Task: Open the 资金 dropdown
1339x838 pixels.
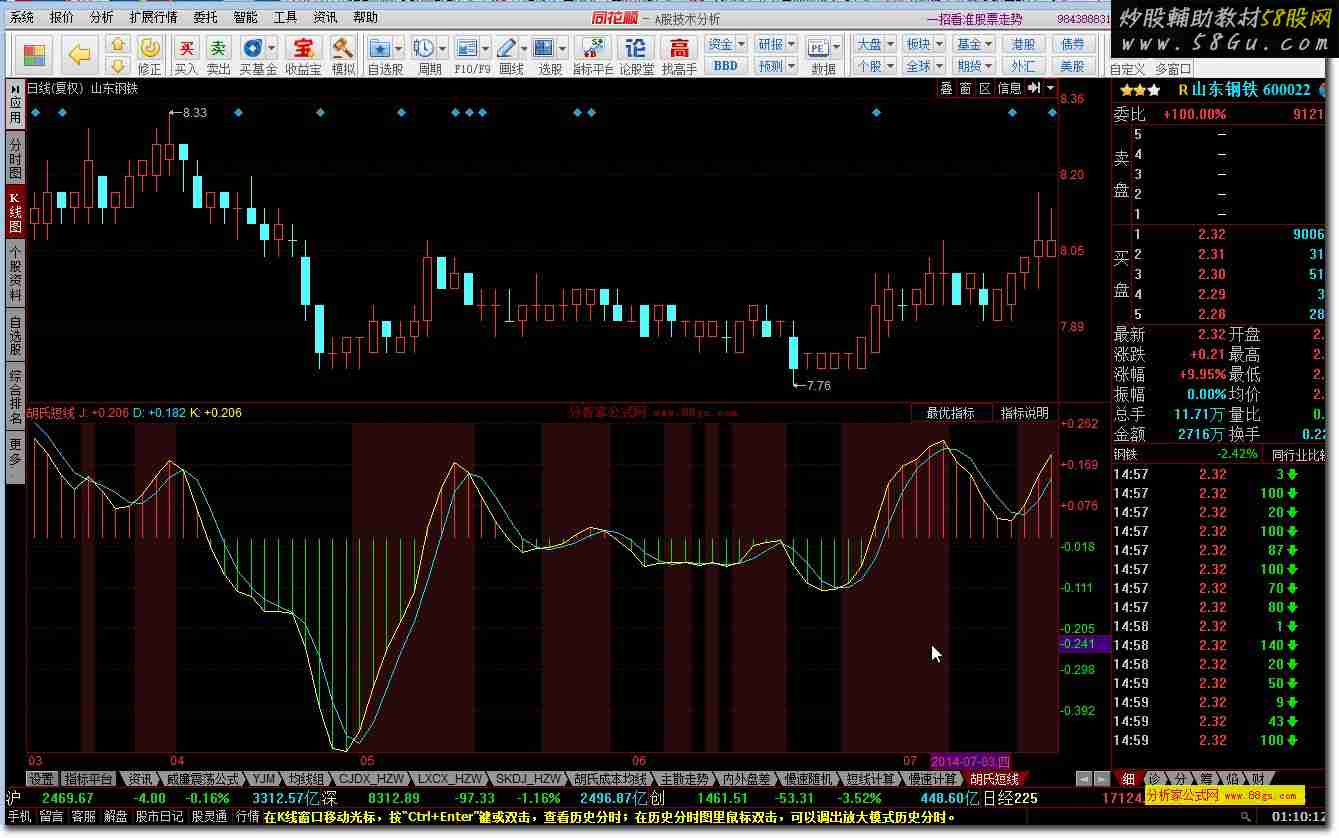Action: pos(725,44)
